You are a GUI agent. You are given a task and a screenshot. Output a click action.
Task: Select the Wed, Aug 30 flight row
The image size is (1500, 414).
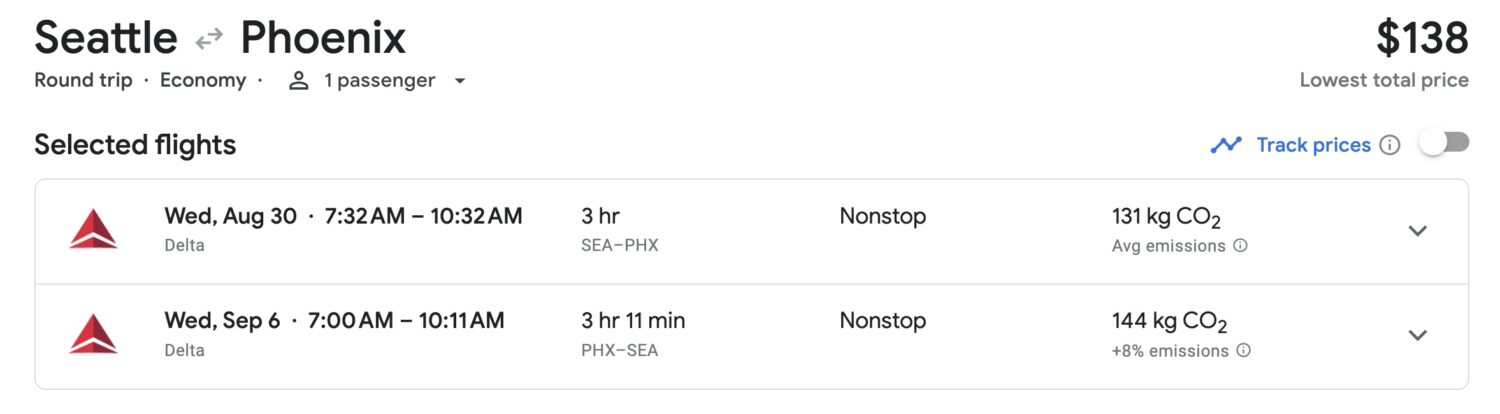[752, 231]
